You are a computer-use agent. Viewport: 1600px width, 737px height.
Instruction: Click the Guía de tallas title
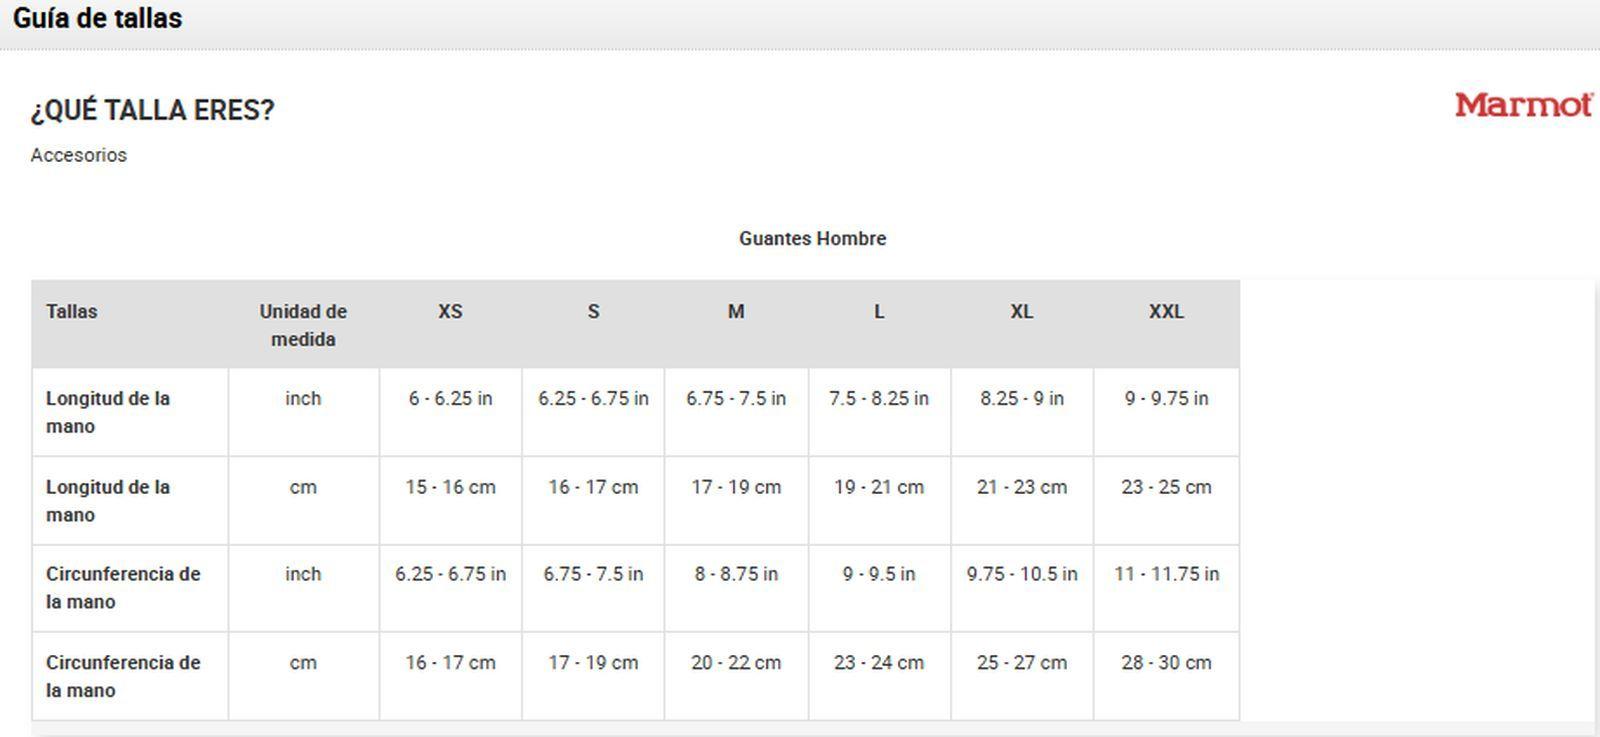[x=98, y=19]
